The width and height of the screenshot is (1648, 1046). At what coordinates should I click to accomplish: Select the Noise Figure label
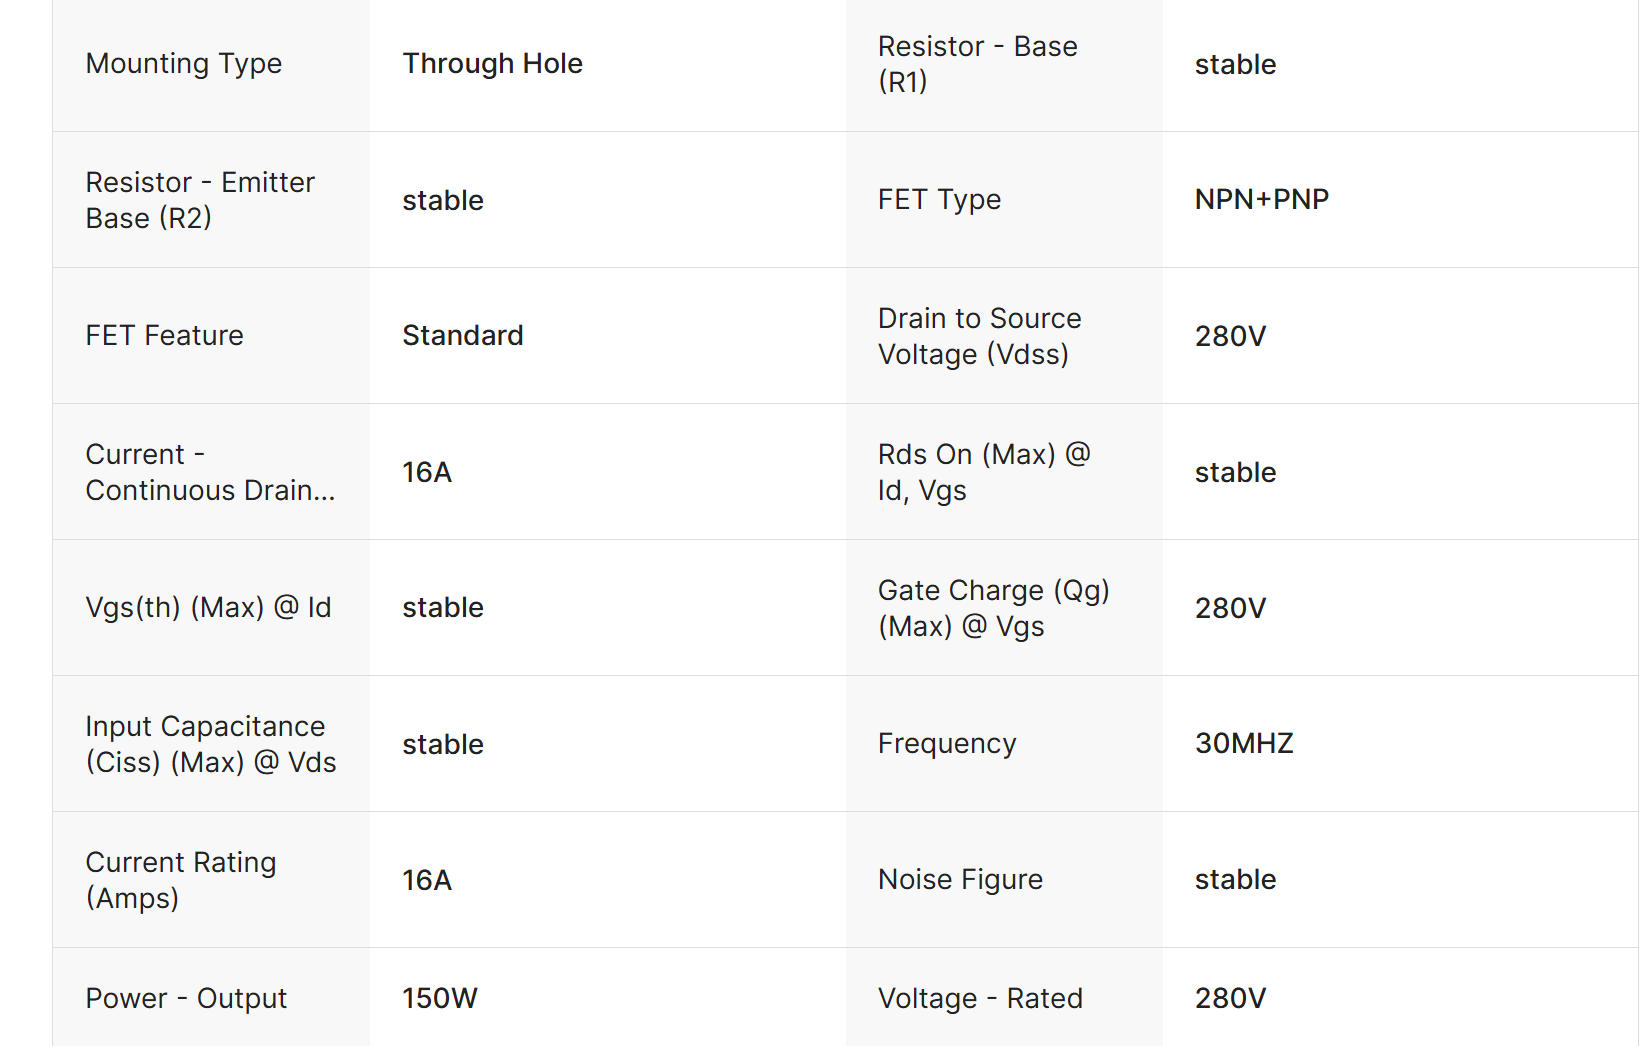pos(960,880)
